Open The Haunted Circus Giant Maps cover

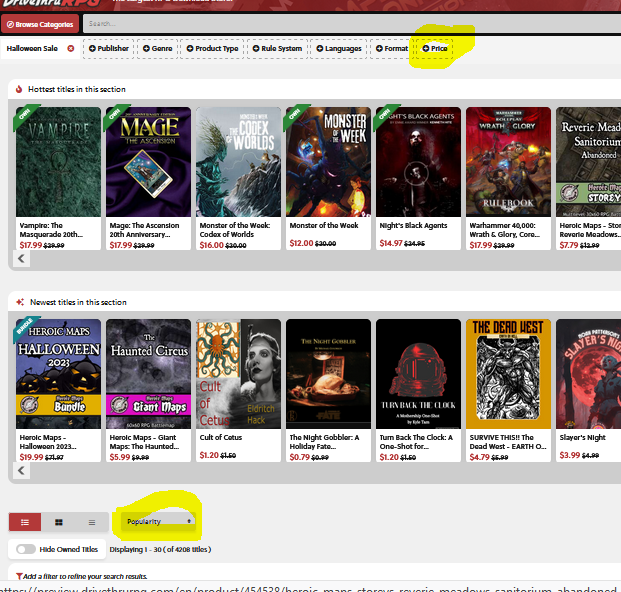click(x=148, y=374)
